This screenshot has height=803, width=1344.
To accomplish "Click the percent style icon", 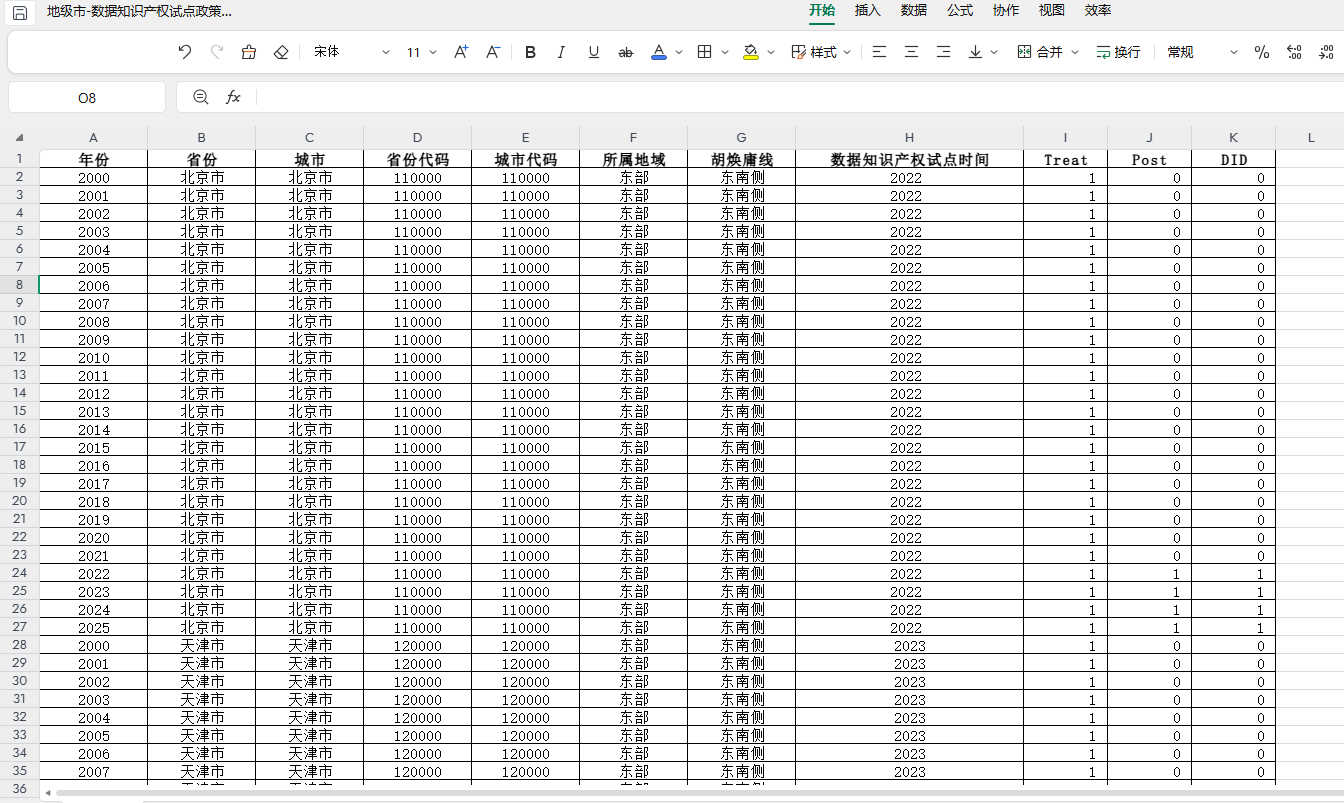I will (x=1262, y=52).
